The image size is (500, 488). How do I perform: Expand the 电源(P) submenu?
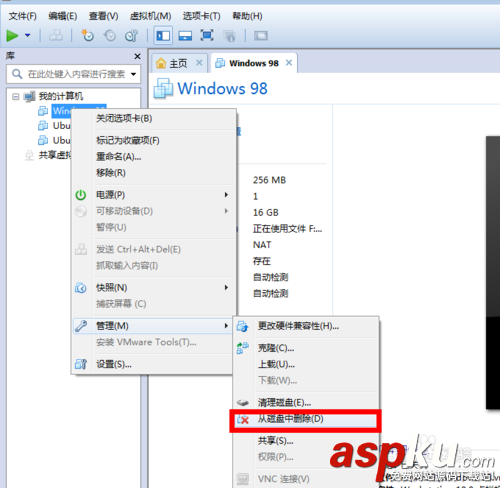[x=153, y=195]
